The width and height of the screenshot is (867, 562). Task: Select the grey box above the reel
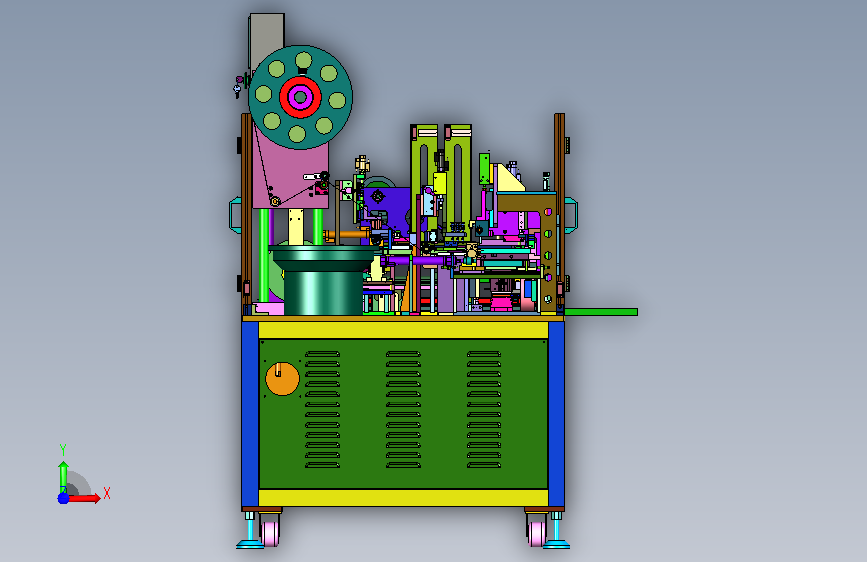pyautogui.click(x=267, y=39)
